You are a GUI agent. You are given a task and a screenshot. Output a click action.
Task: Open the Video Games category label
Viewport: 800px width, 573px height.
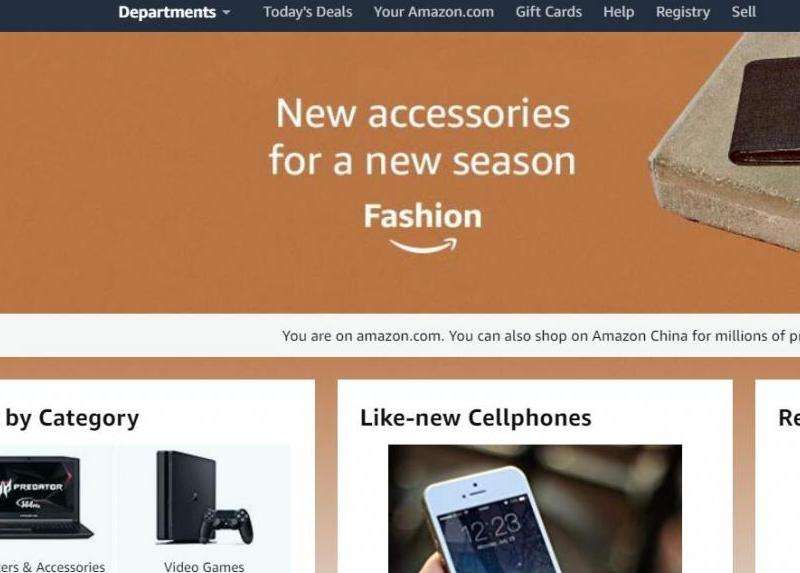tap(204, 566)
